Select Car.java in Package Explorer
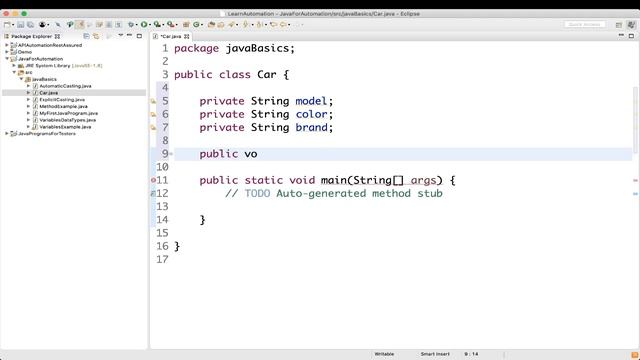 pos(49,93)
